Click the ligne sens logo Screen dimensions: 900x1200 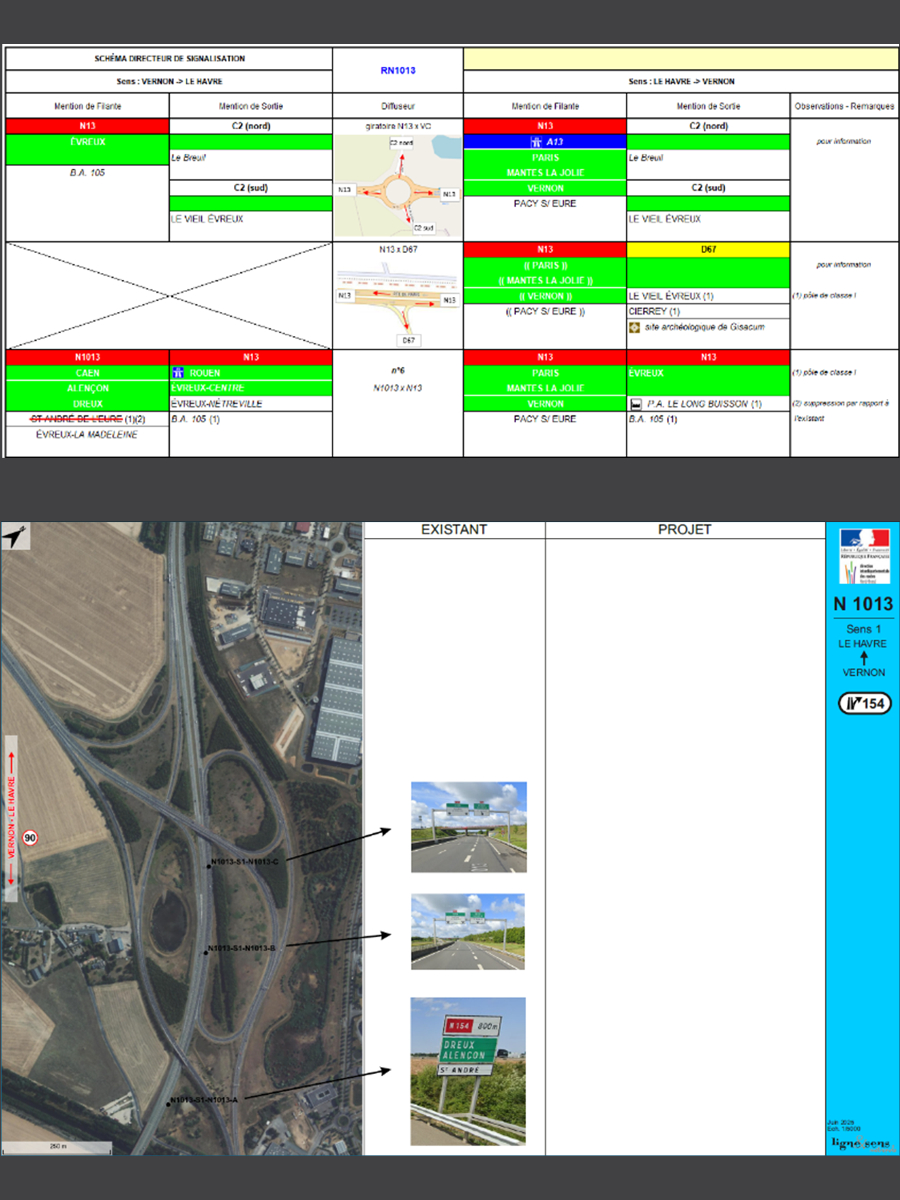(x=861, y=1143)
